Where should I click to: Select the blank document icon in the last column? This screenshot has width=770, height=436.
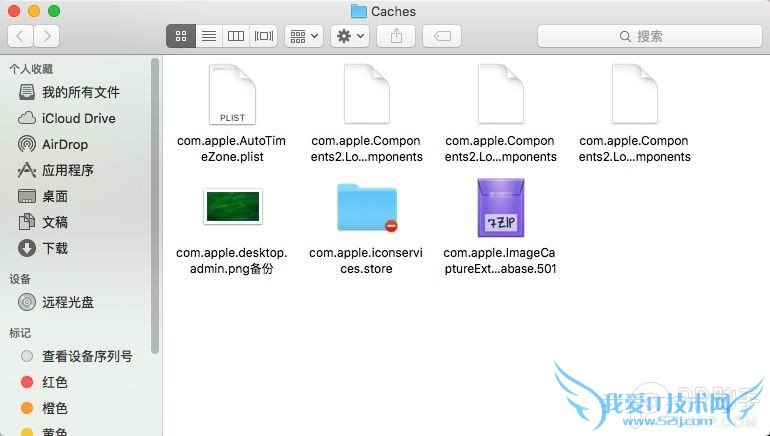[634, 95]
